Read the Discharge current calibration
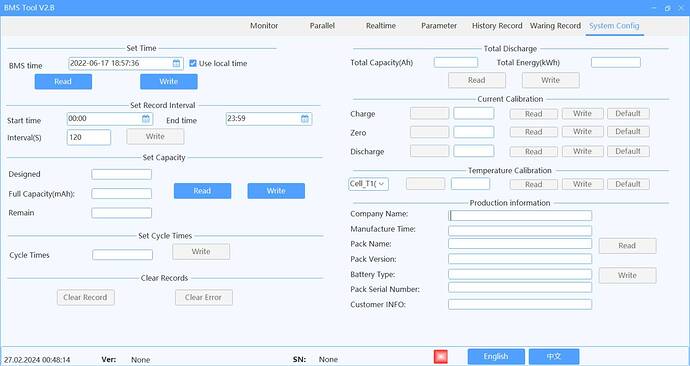Viewport: 690px width, 366px height. [534, 152]
